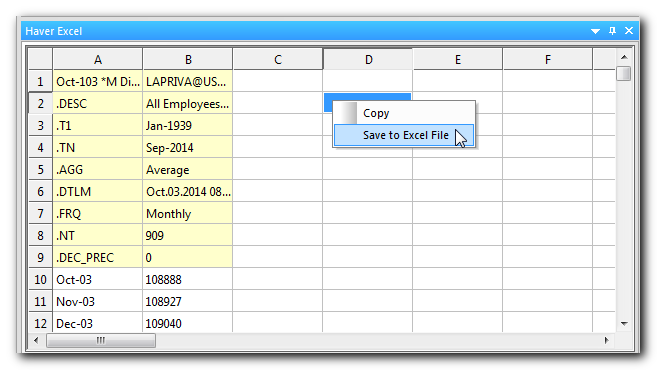
Task: Toggle the pin icon on Haver Excel panel
Action: point(612,31)
